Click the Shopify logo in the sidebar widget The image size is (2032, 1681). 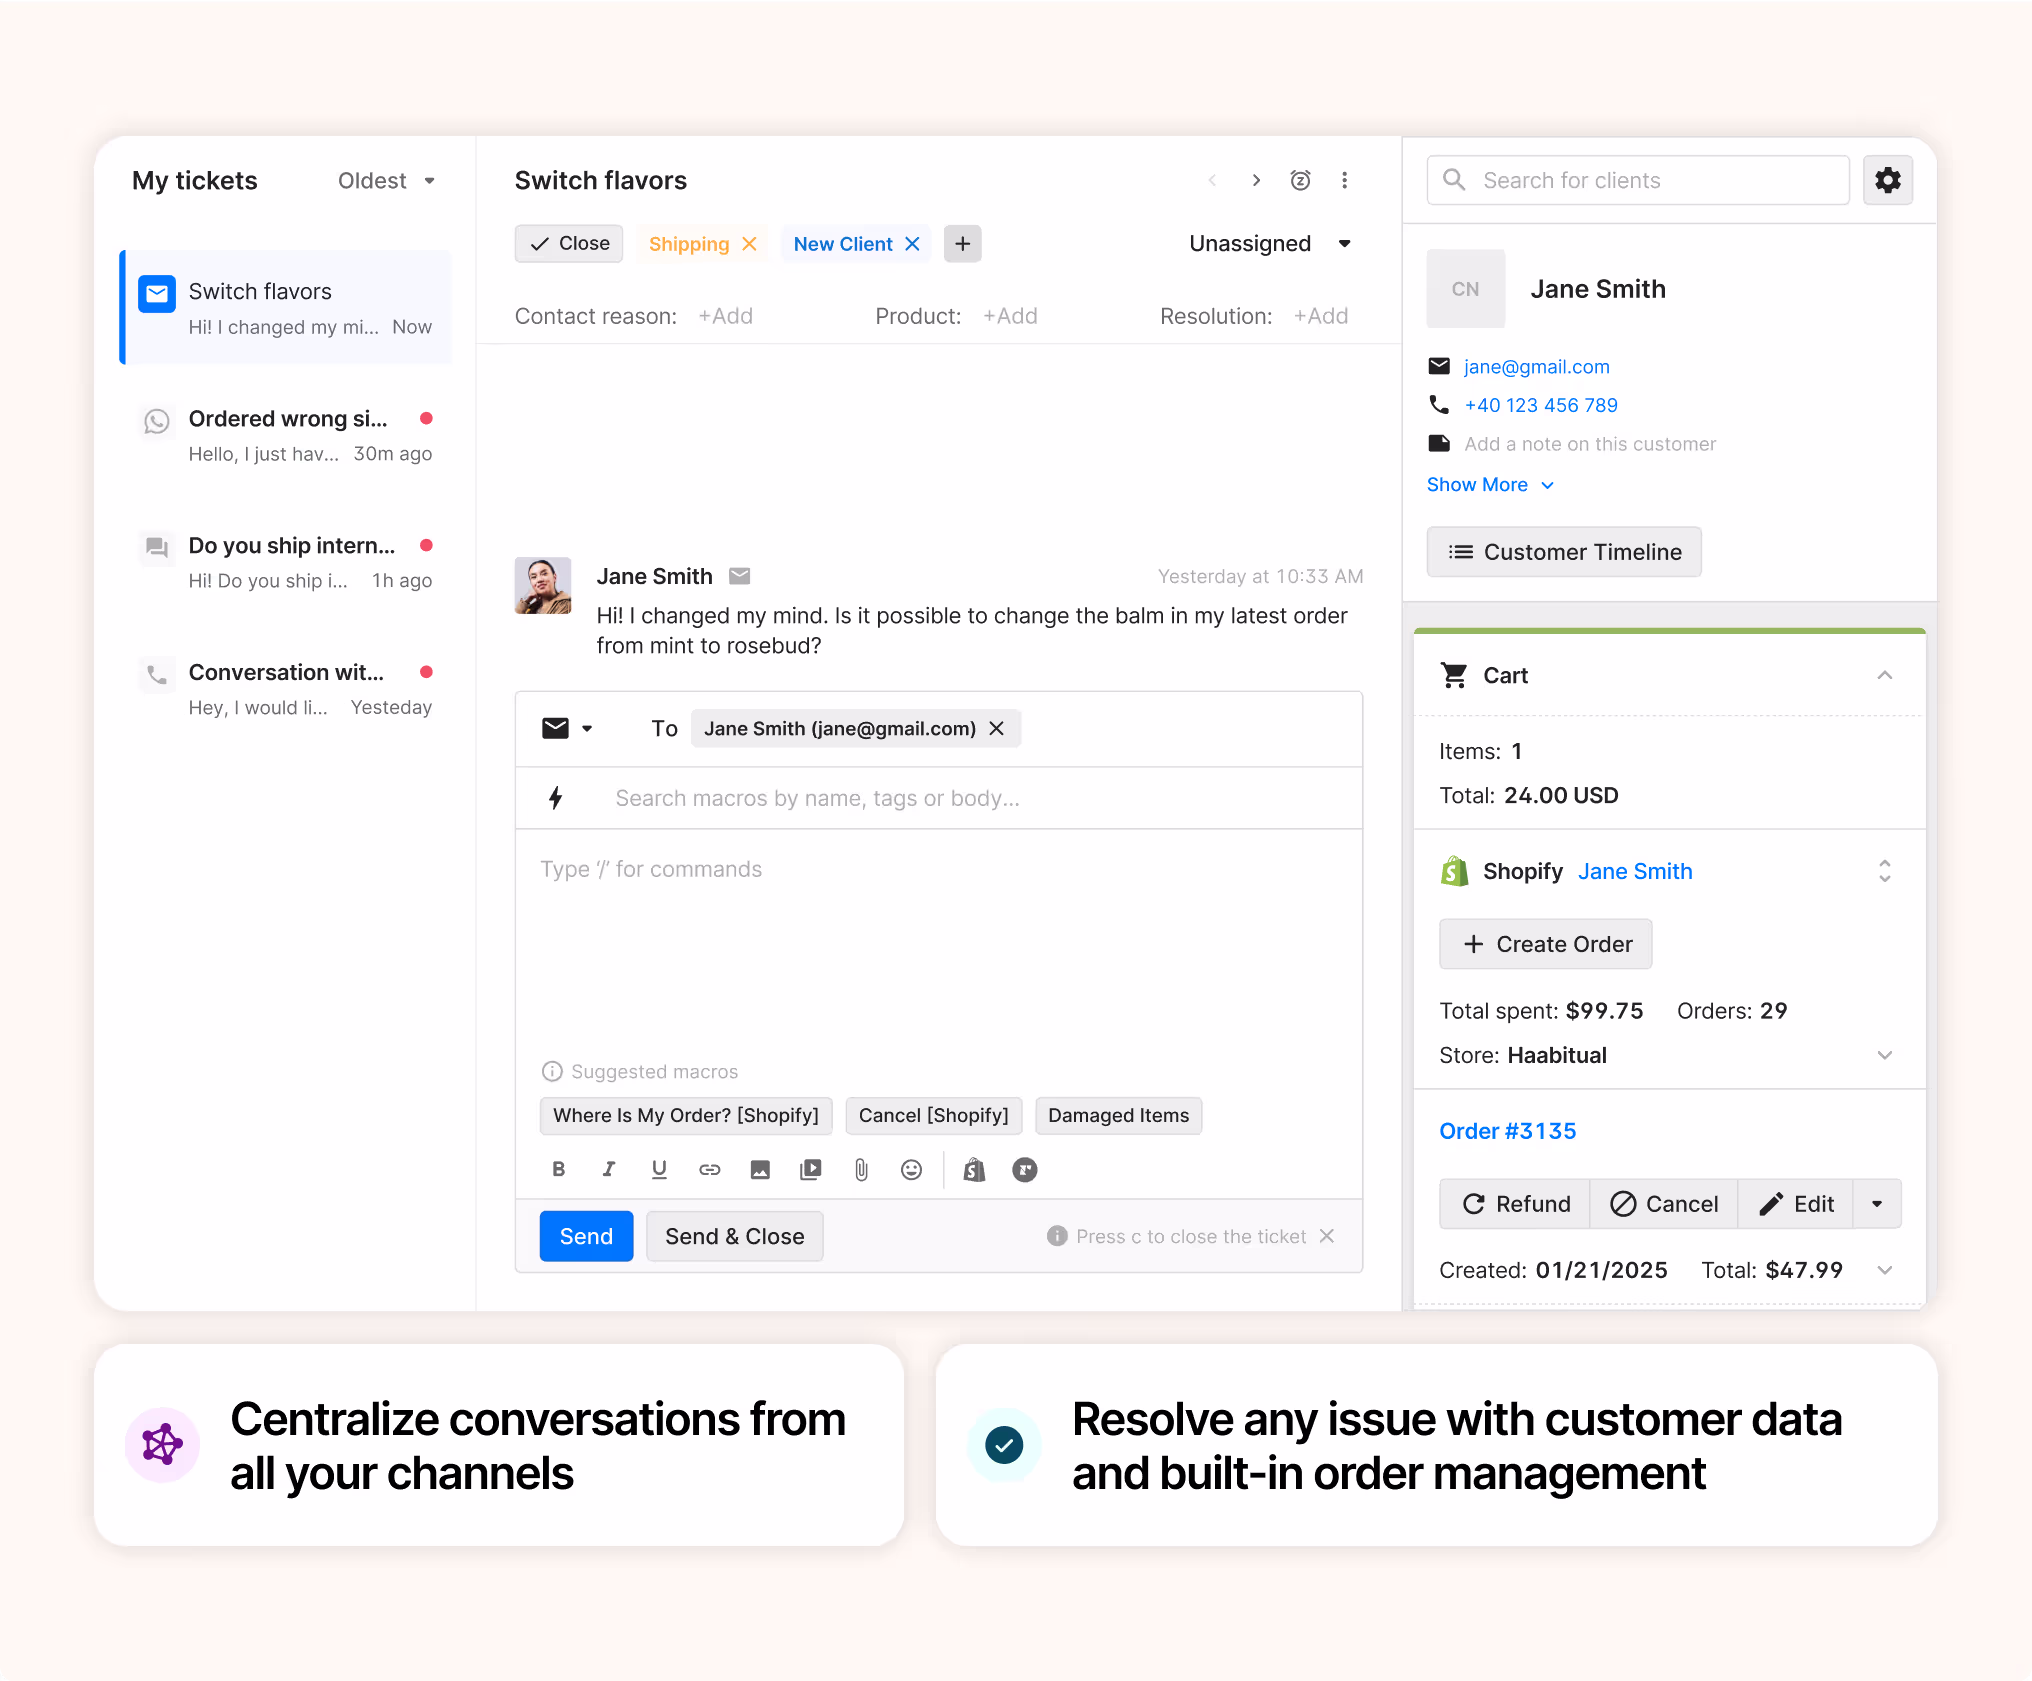pos(1455,871)
